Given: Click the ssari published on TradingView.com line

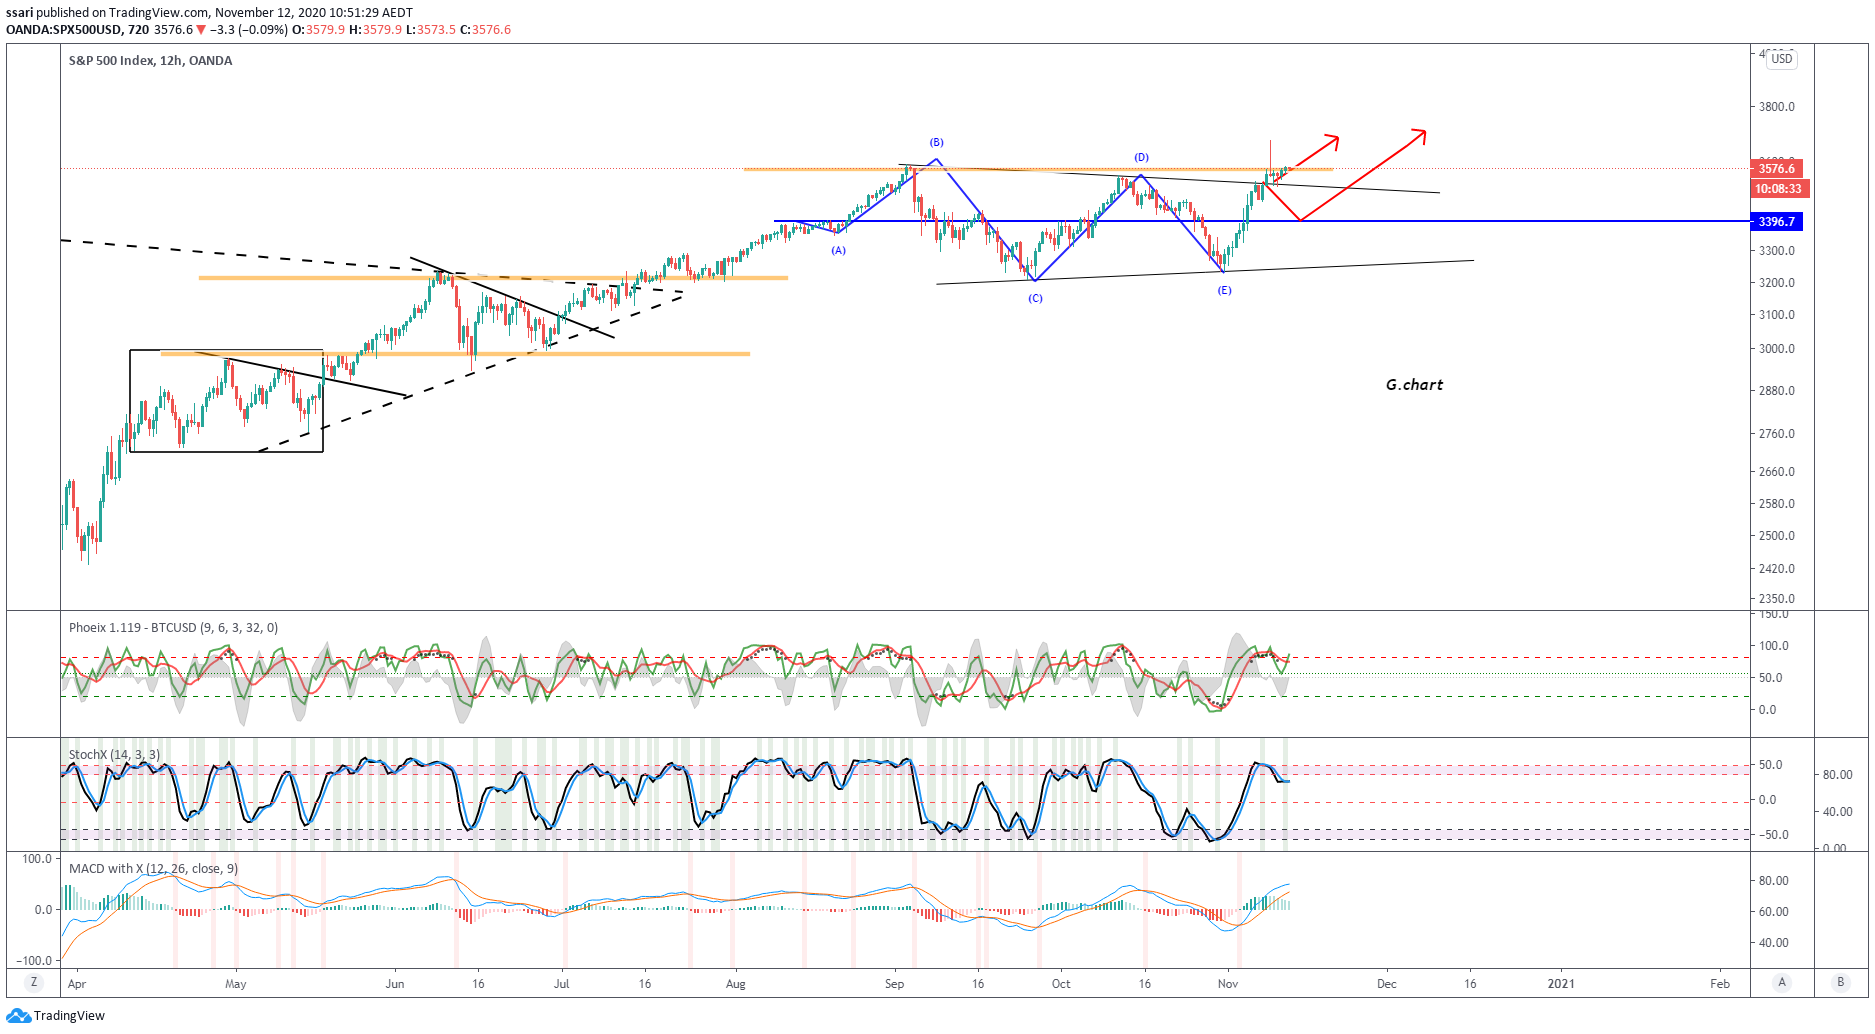Looking at the screenshot, I should pyautogui.click(x=210, y=13).
